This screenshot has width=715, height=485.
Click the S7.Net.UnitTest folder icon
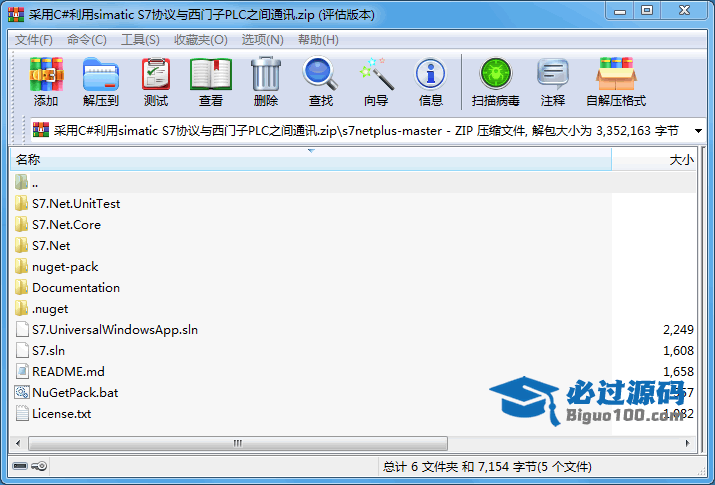21,203
